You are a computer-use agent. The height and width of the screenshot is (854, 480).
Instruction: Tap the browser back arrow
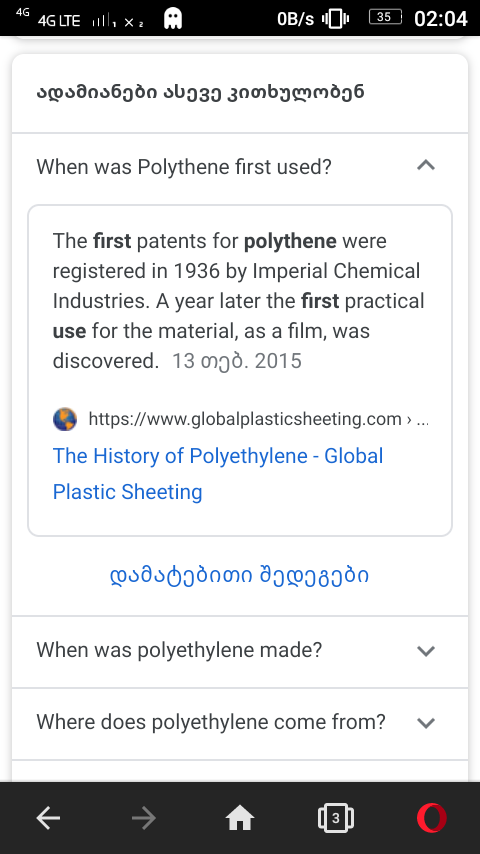click(x=48, y=818)
